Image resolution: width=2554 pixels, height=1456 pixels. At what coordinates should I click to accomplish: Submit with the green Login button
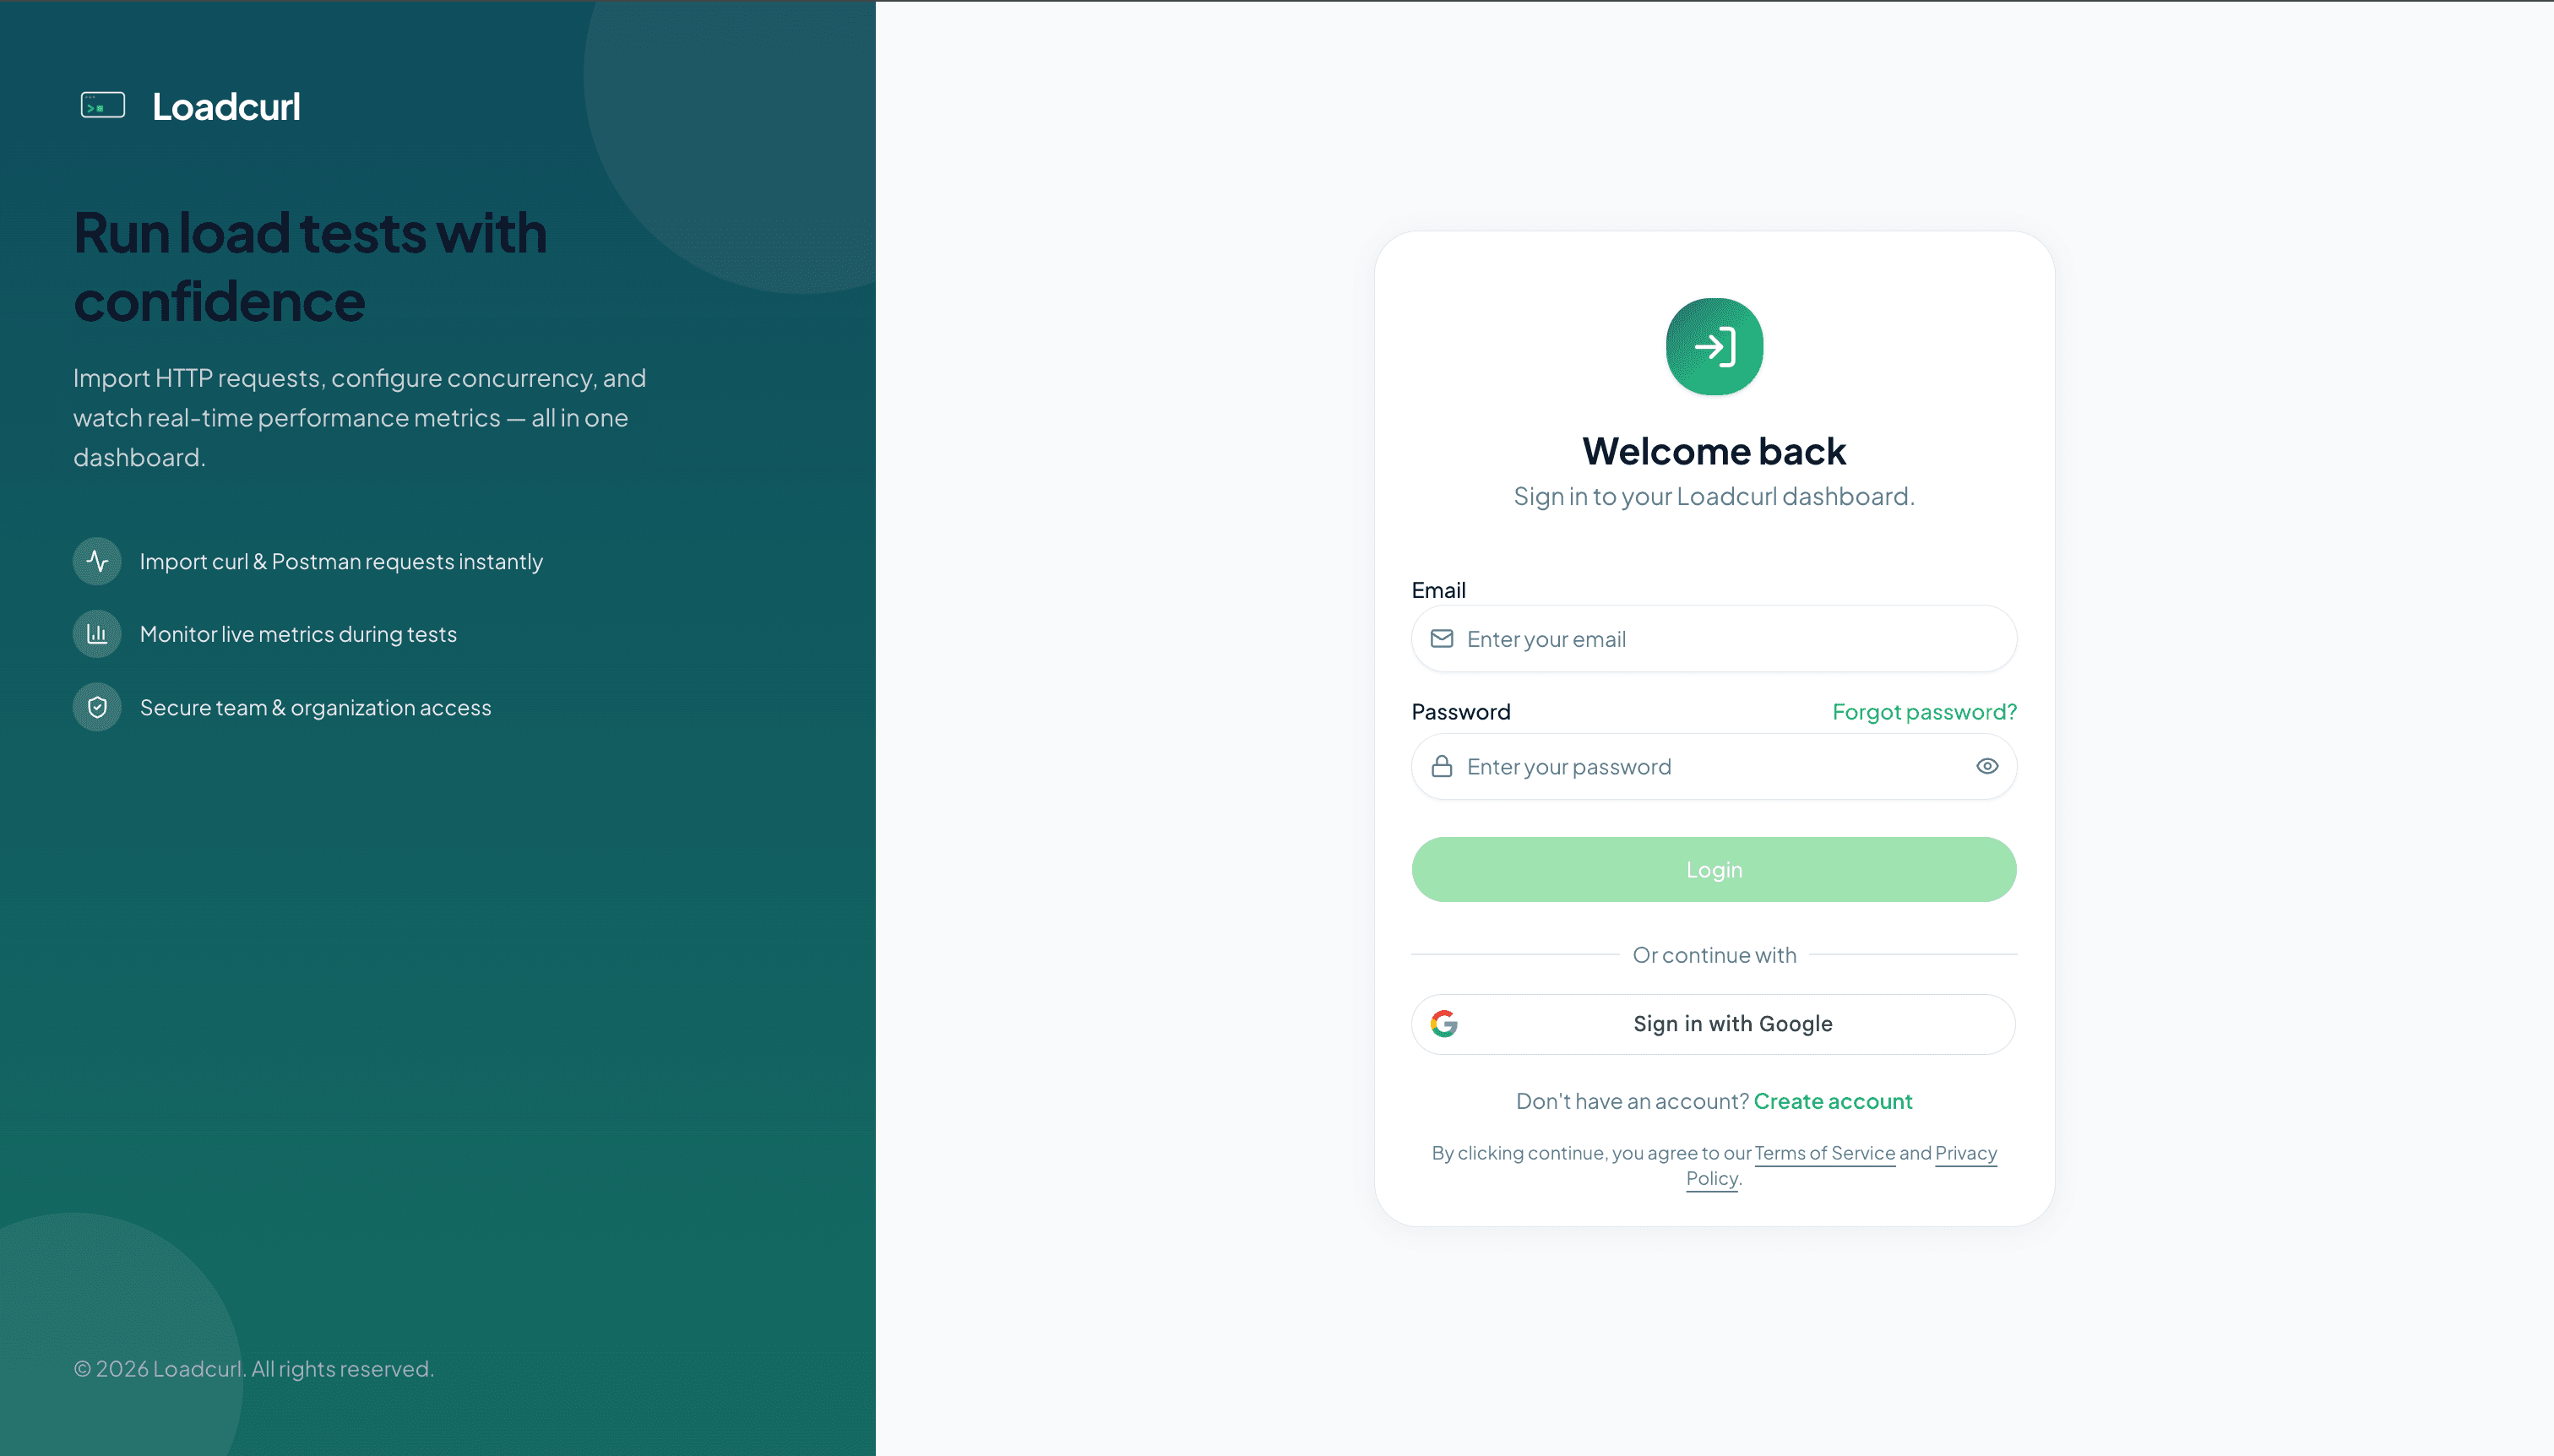(x=1714, y=870)
